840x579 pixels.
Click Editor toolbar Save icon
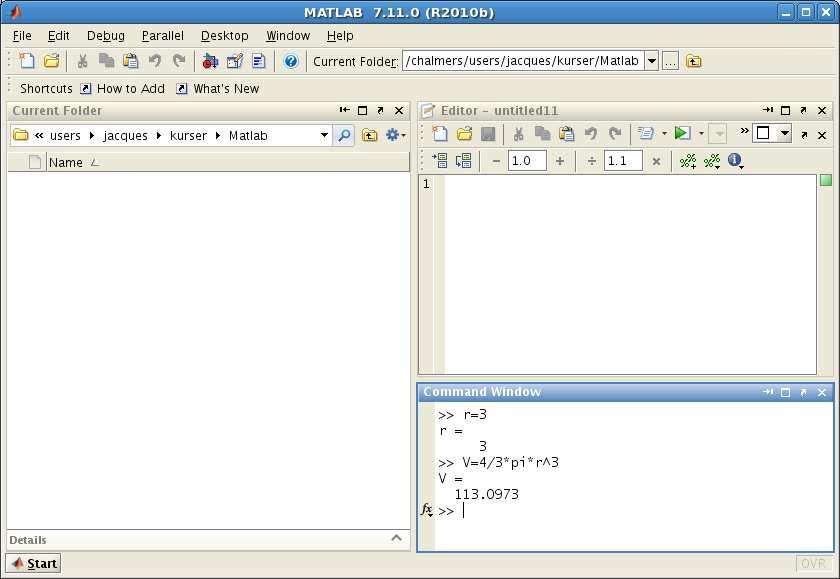[x=488, y=134]
